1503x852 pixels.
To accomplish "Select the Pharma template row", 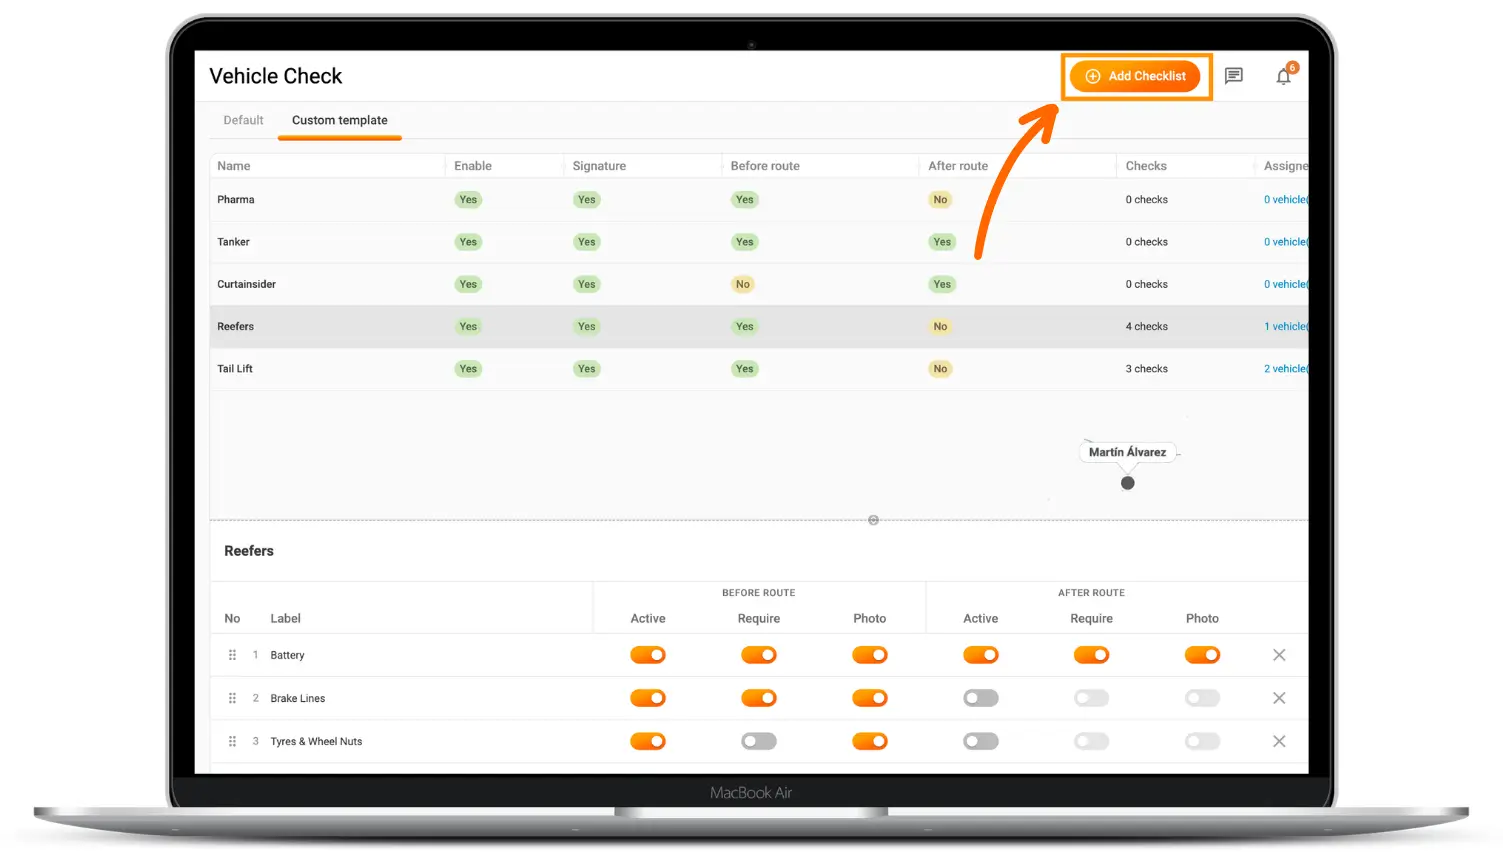I will pos(759,200).
